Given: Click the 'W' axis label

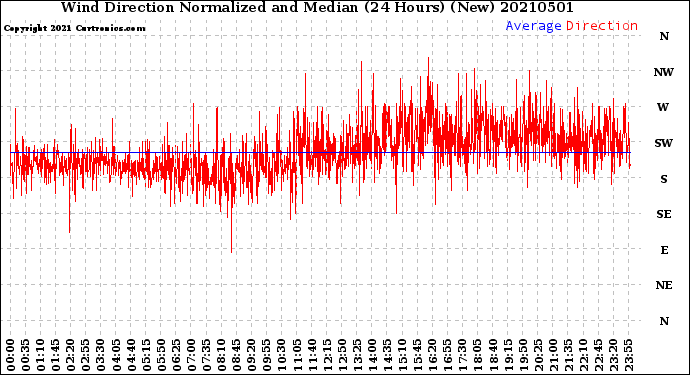Looking at the screenshot, I should [663, 107].
